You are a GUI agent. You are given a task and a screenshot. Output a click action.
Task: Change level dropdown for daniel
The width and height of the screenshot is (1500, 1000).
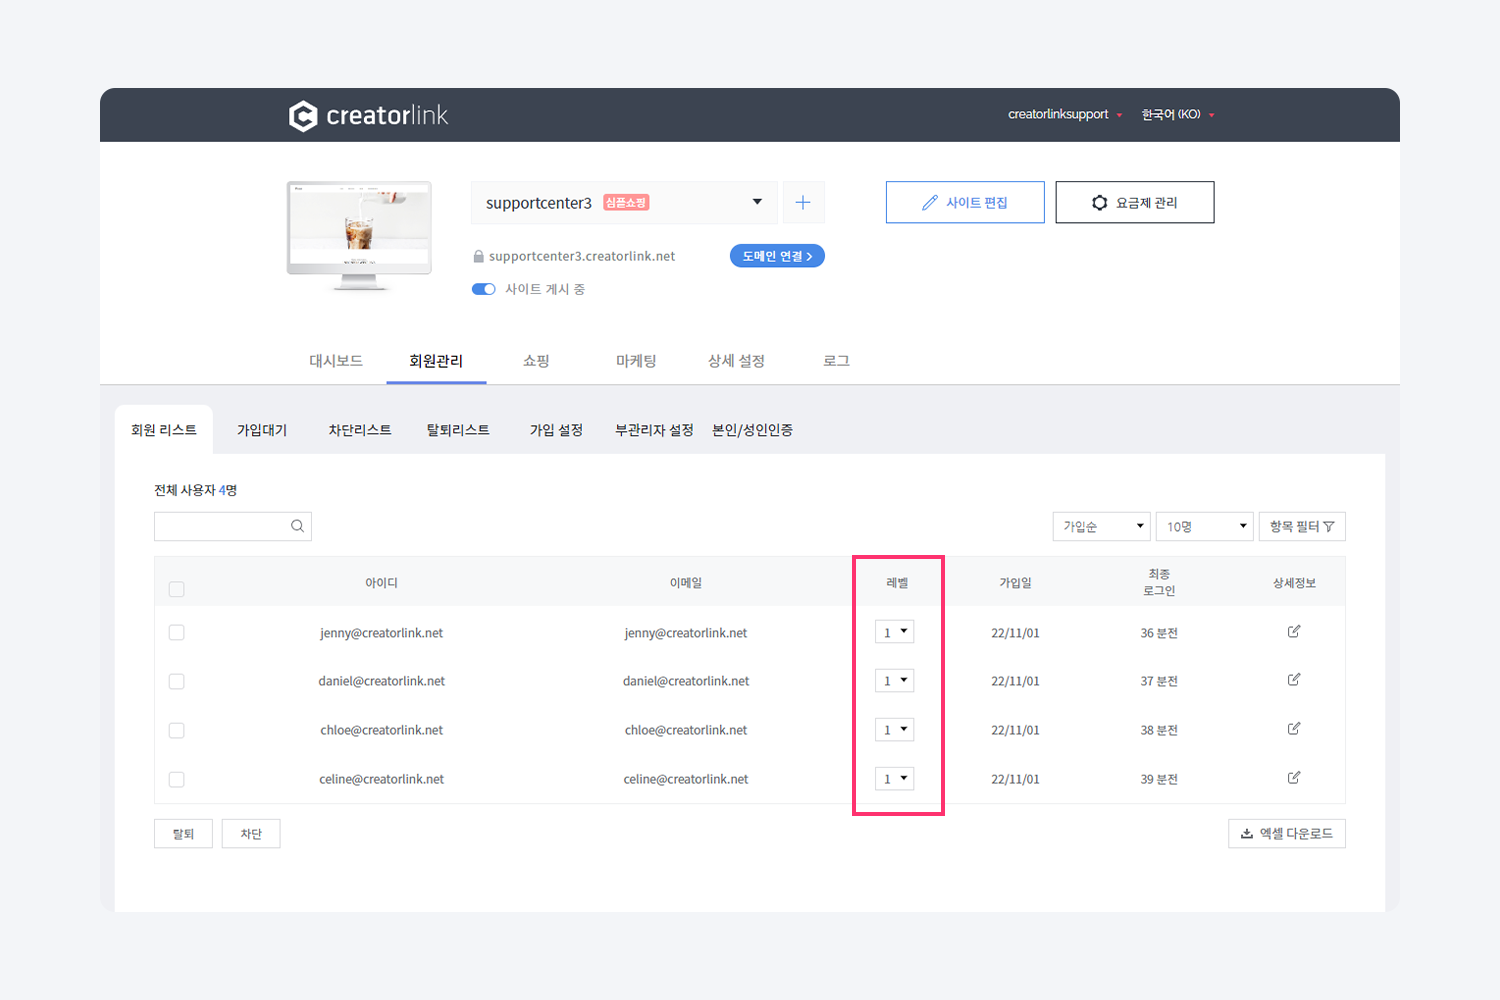click(895, 681)
